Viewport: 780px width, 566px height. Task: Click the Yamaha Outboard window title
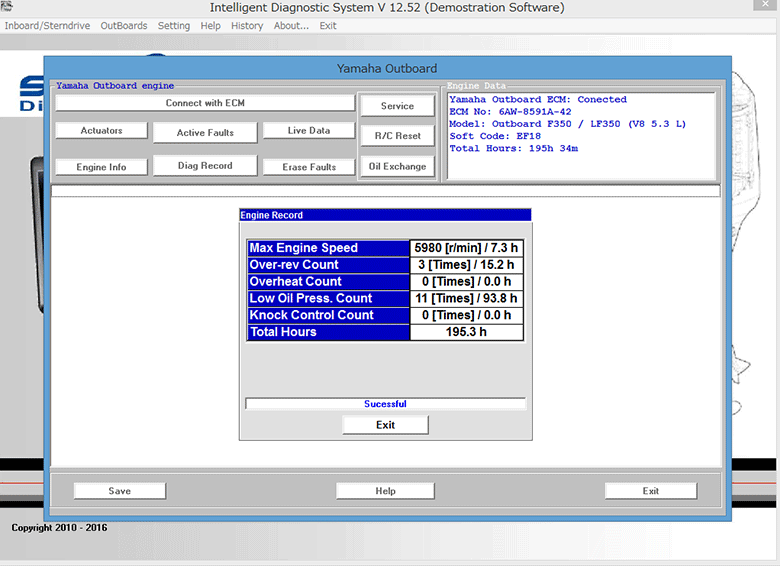pos(387,69)
